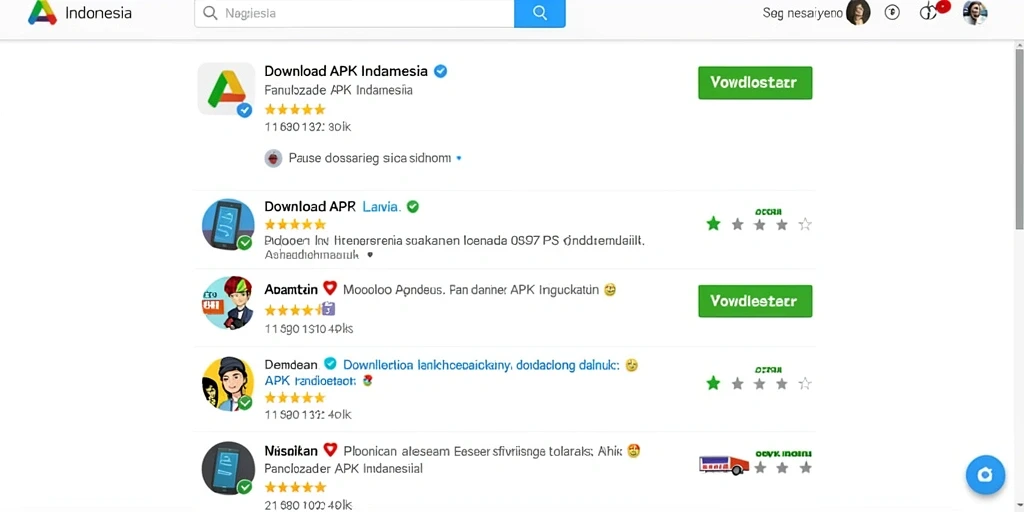Click the green button beside Apamtzin entry
1024x512 pixels.
coord(755,301)
